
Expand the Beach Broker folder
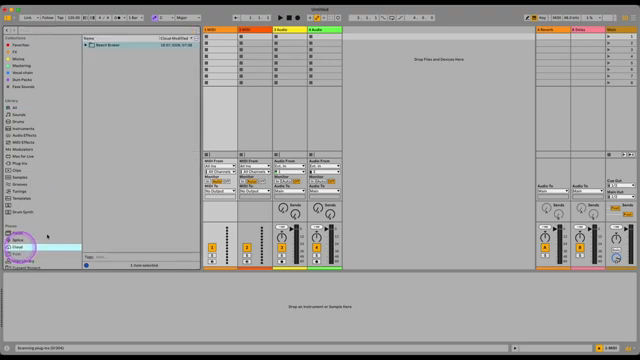86,45
